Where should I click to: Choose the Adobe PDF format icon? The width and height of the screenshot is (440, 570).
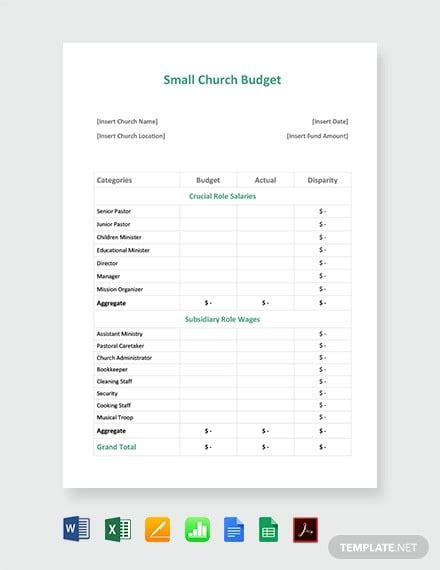[x=305, y=530]
